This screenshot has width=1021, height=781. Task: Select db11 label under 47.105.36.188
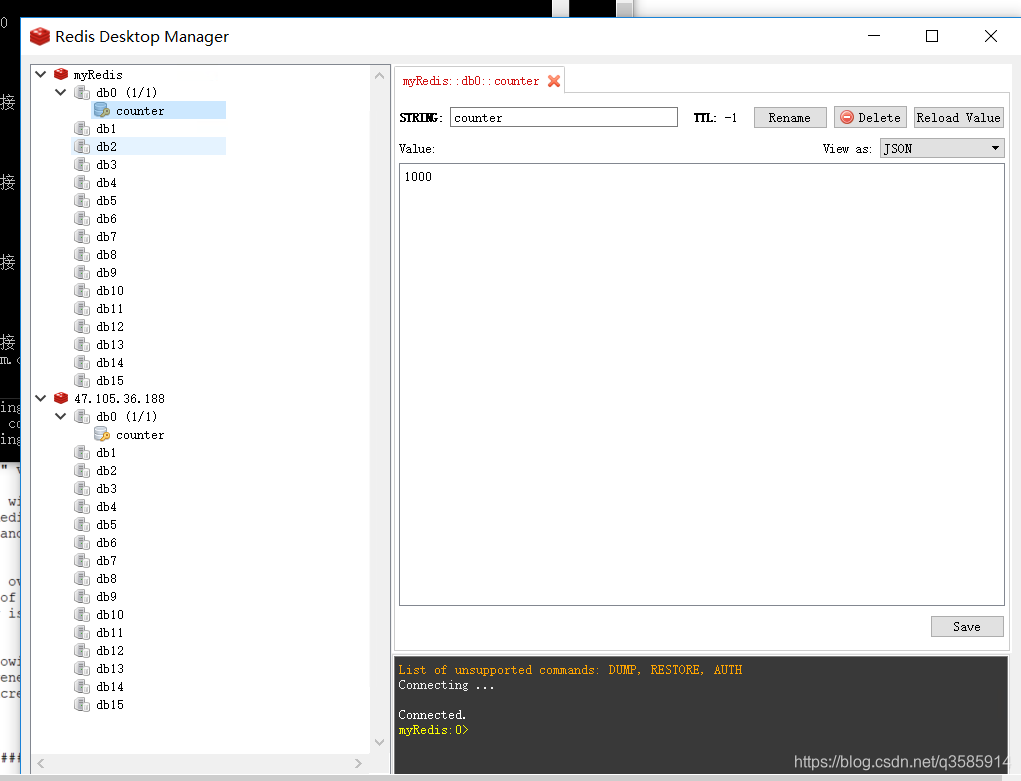point(110,632)
